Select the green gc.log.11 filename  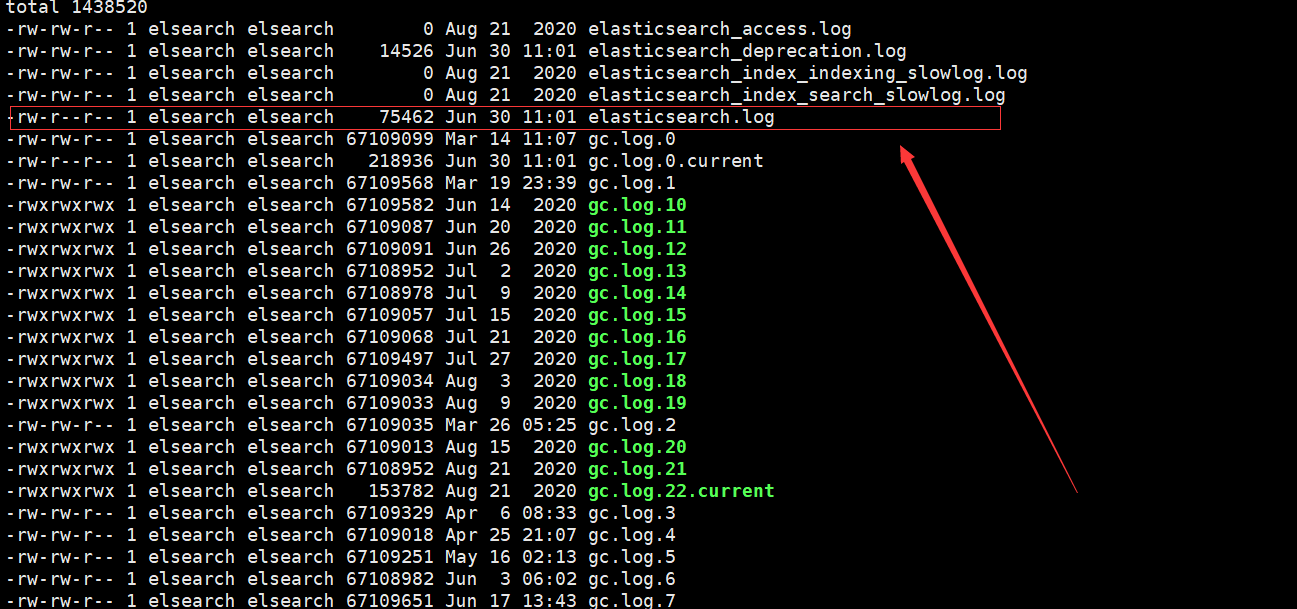(x=637, y=227)
